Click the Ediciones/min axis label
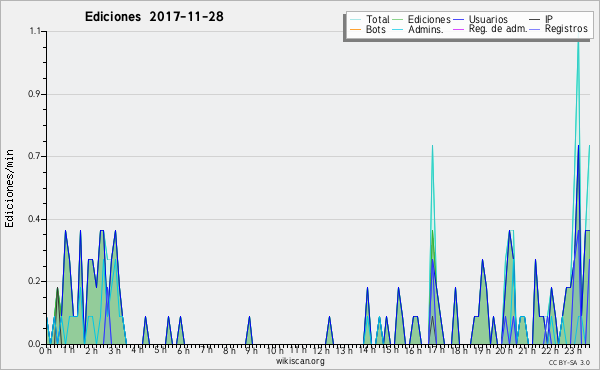This screenshot has height=370, width=600. click(9, 188)
